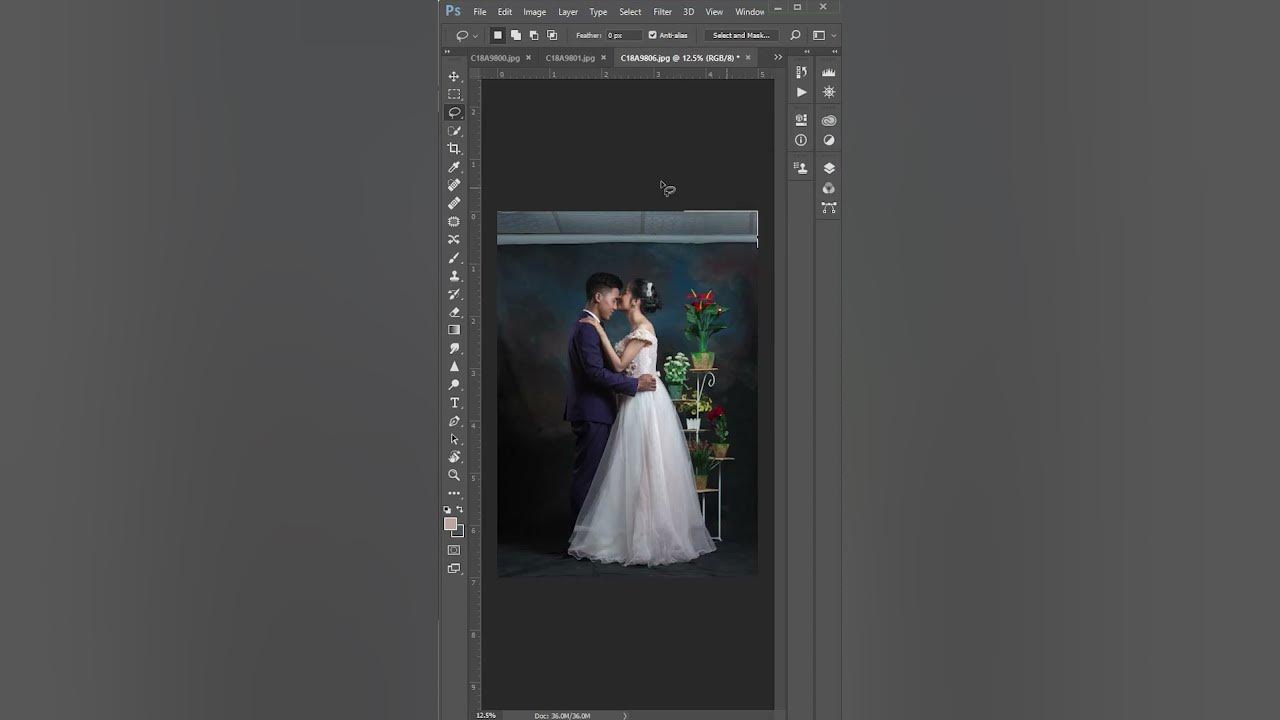Toggle the Anti-alias checkbox
The height and width of the screenshot is (720, 1280).
point(652,35)
